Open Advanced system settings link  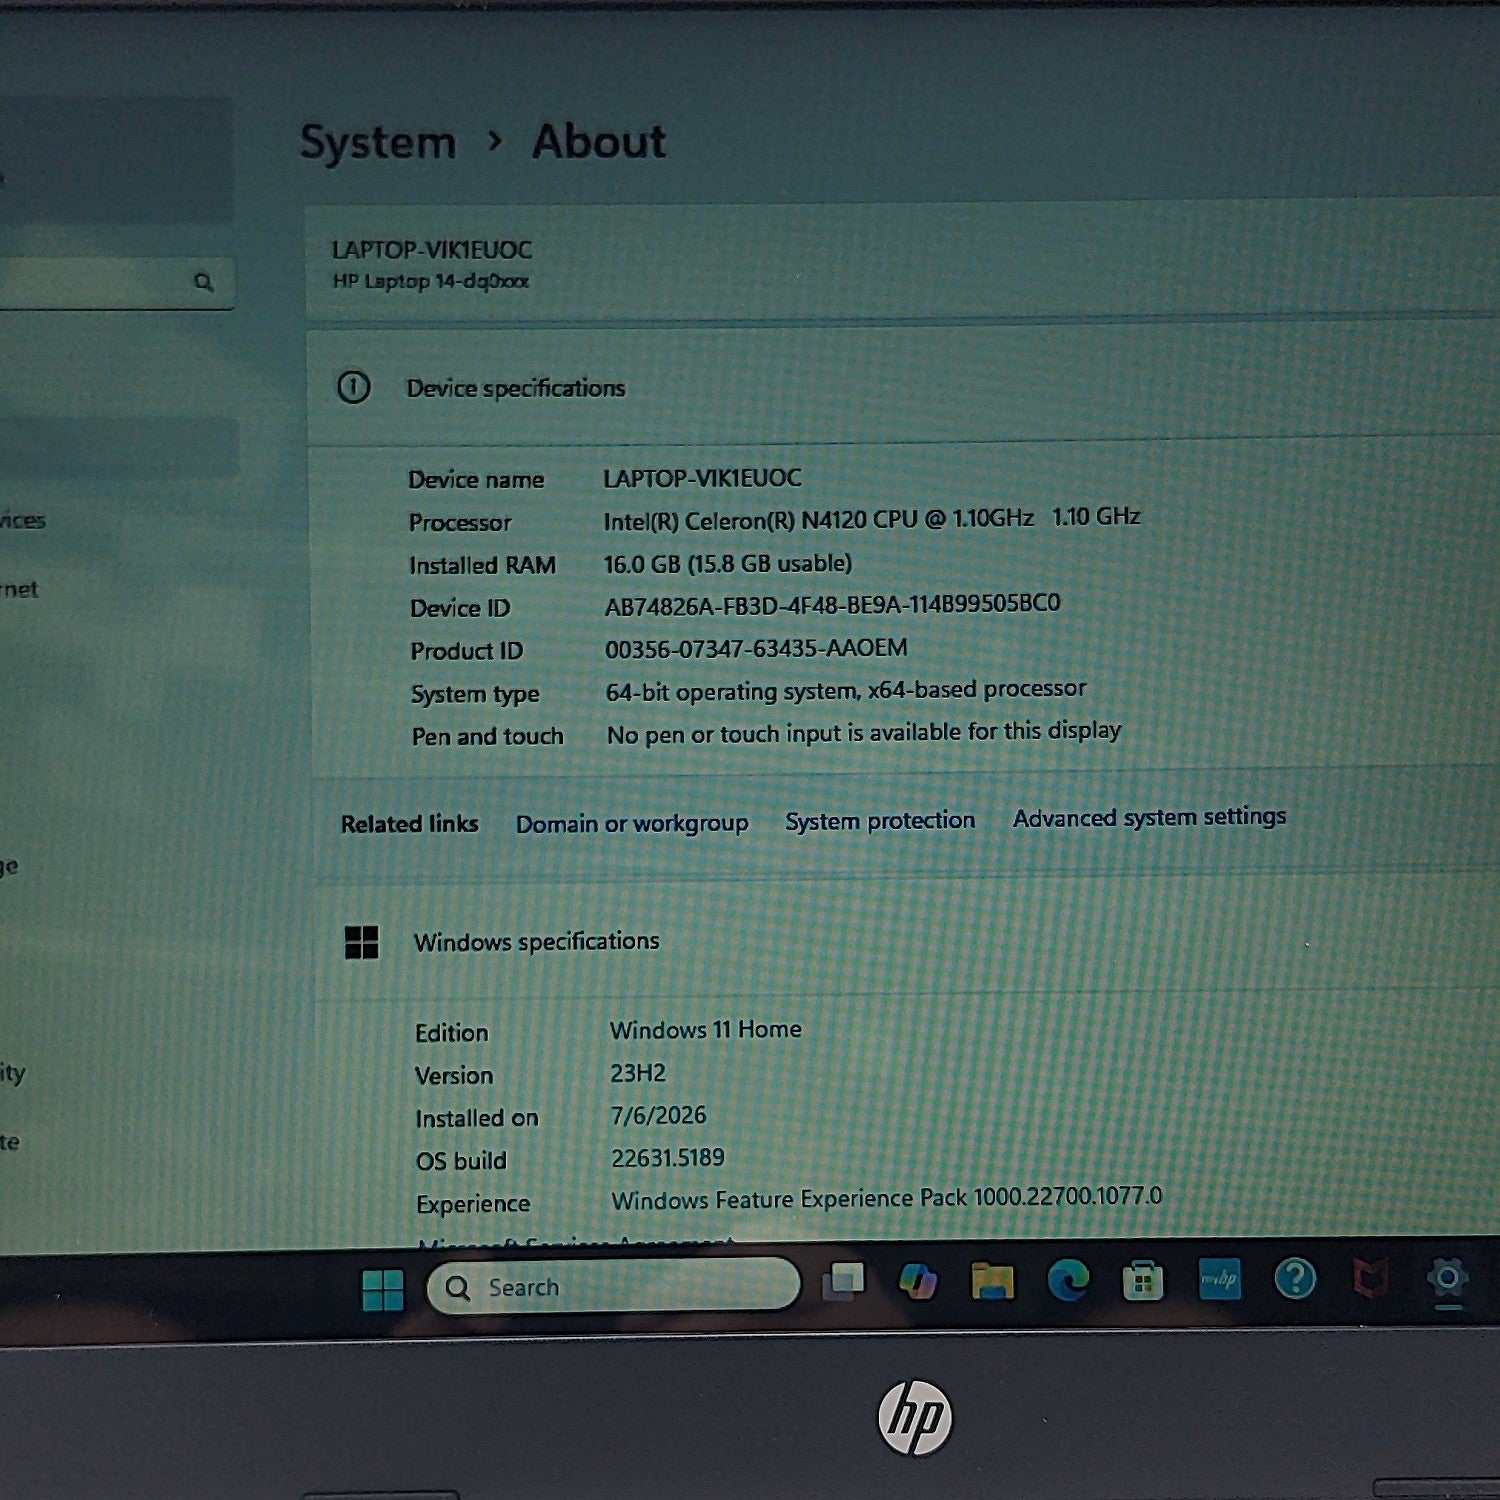click(x=1149, y=818)
